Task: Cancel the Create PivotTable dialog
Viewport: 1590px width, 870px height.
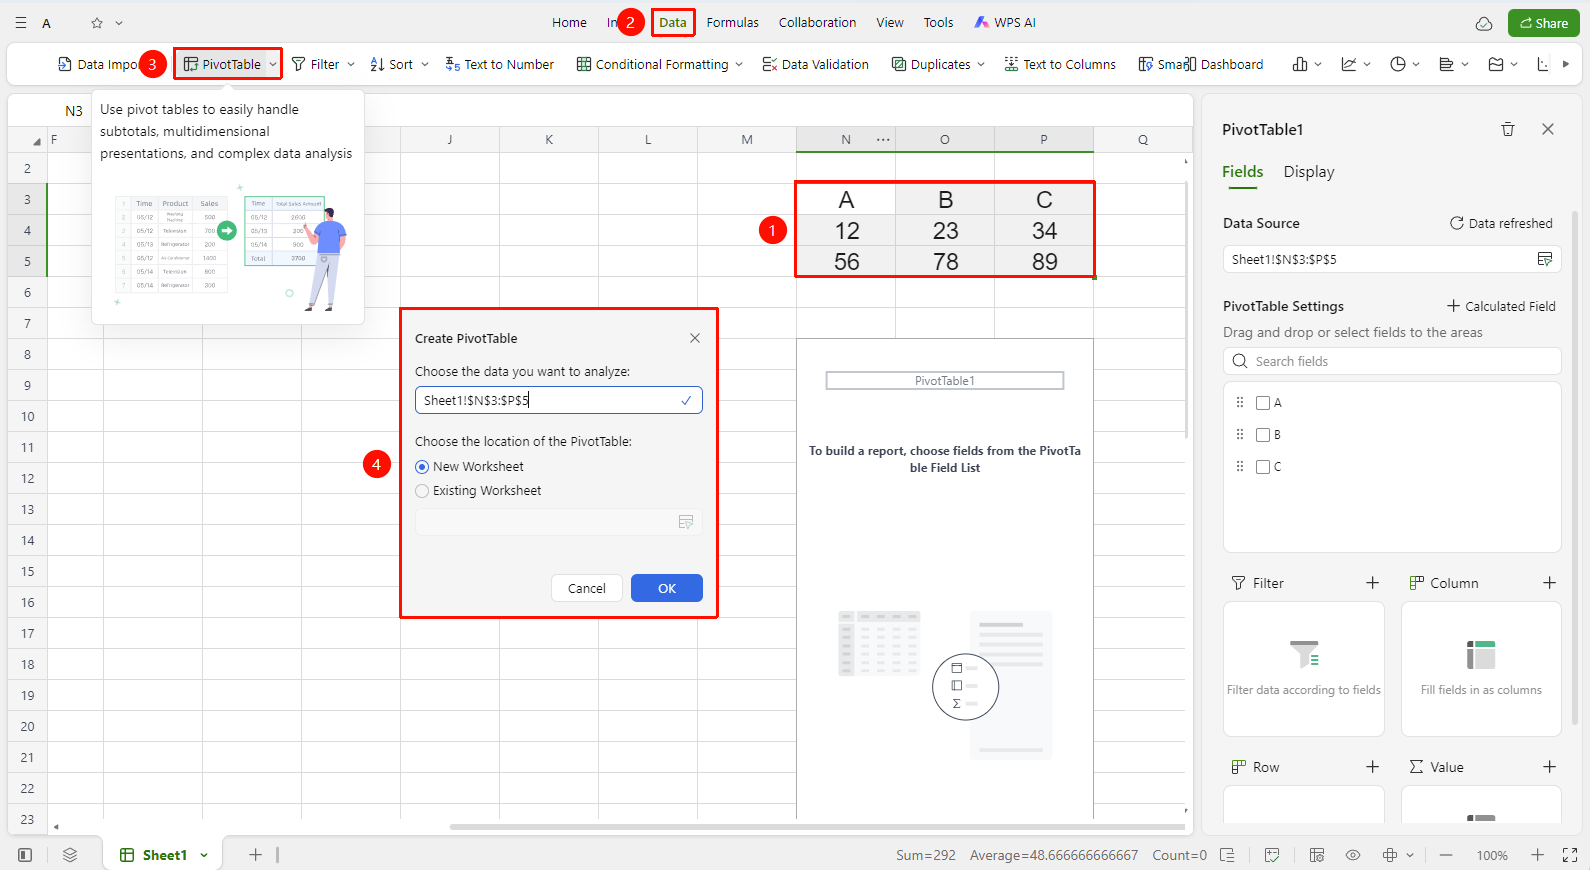Action: (x=587, y=588)
